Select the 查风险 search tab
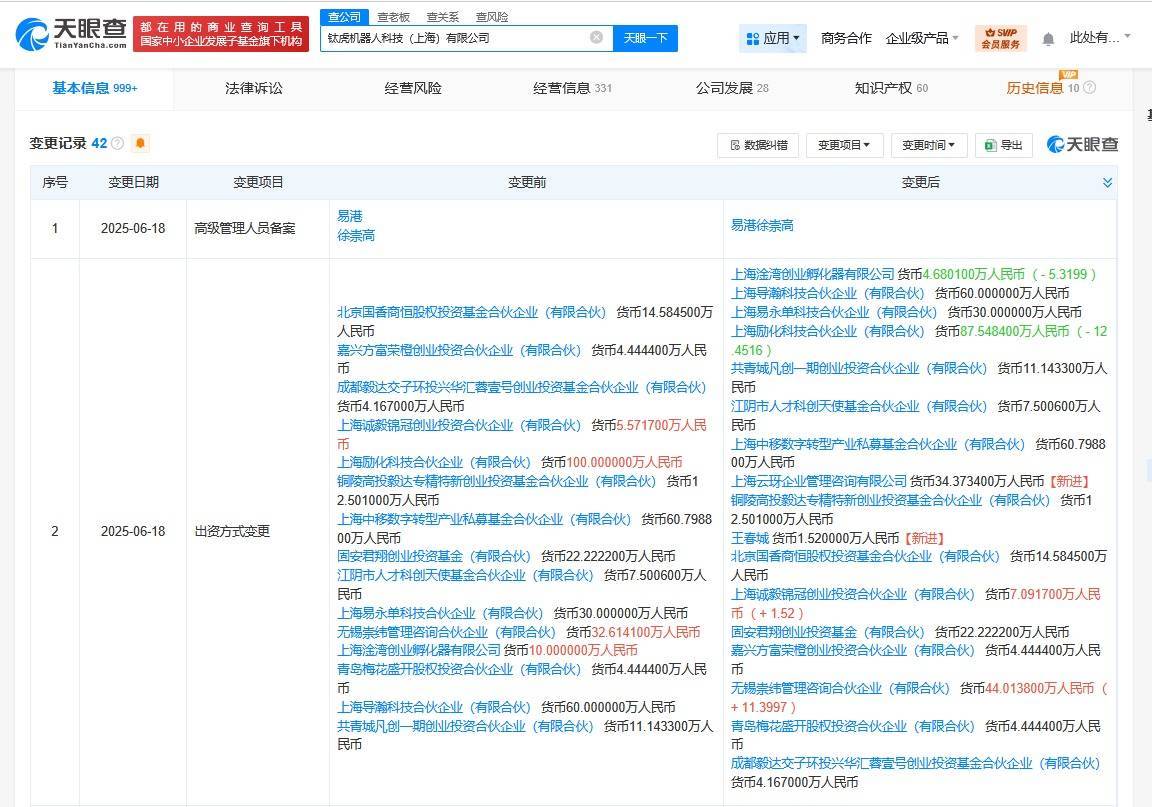Viewport: 1152px width, 807px height. click(492, 17)
